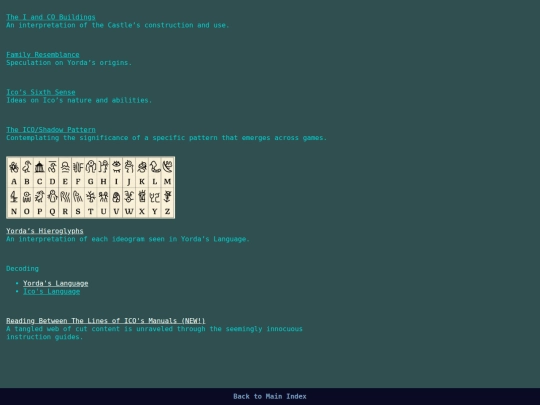This screenshot has width=540, height=405.
Task: Click the glyph above letter M
Action: 167,167
